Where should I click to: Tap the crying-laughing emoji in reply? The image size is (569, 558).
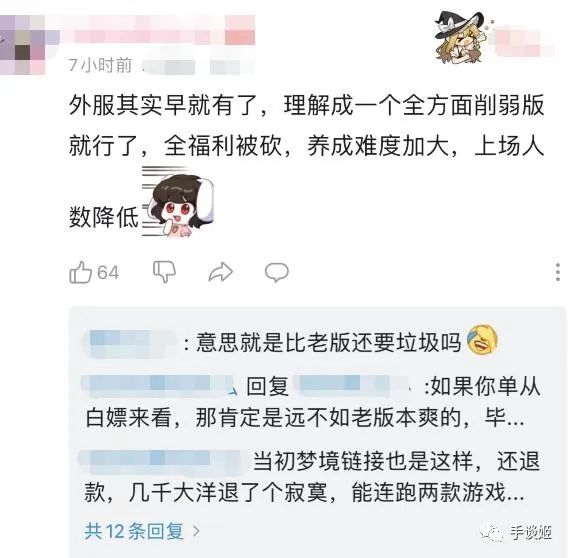482,340
